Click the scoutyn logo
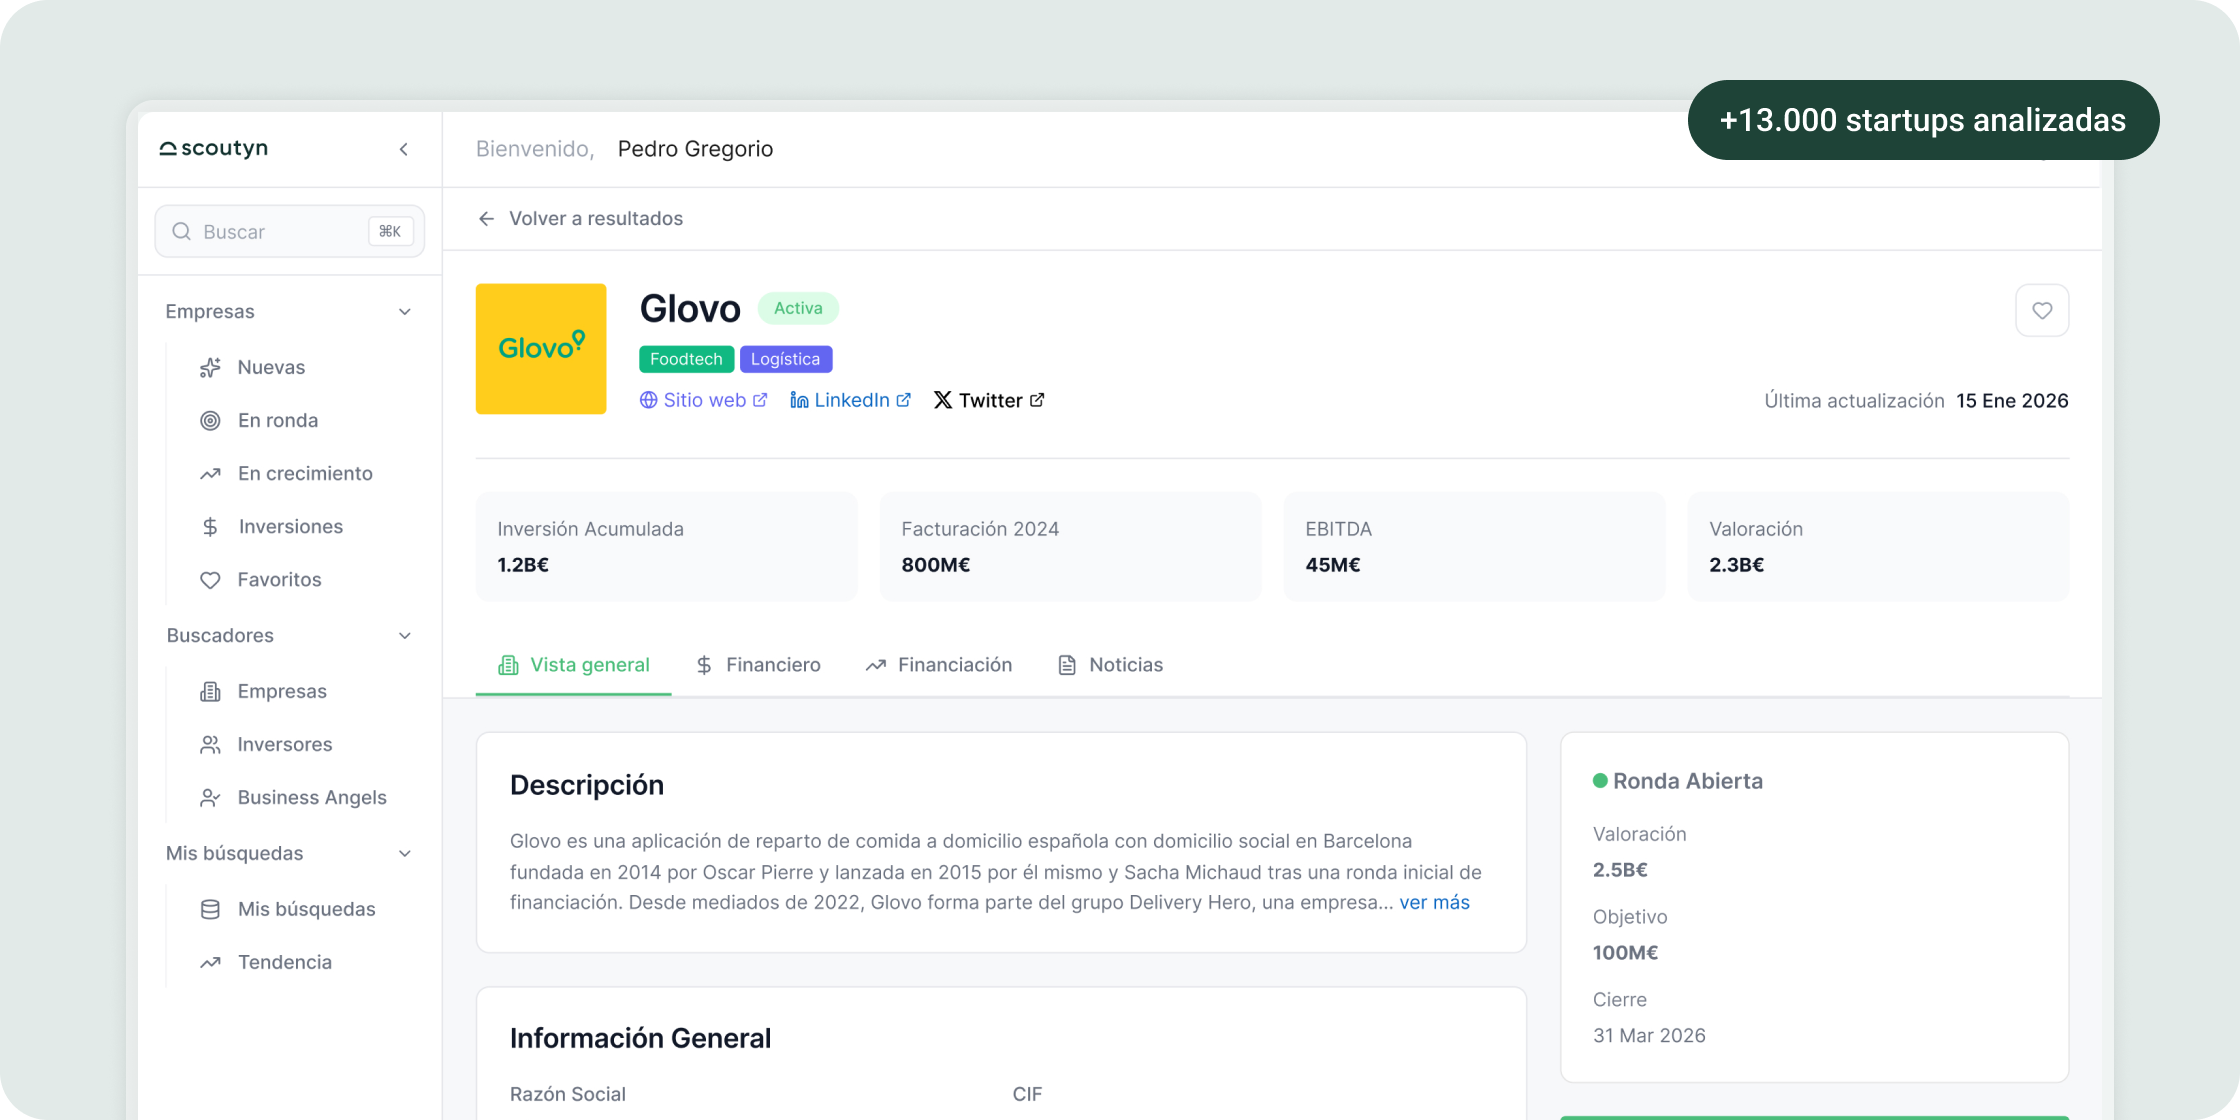Image resolution: width=2240 pixels, height=1120 pixels. pos(214,148)
